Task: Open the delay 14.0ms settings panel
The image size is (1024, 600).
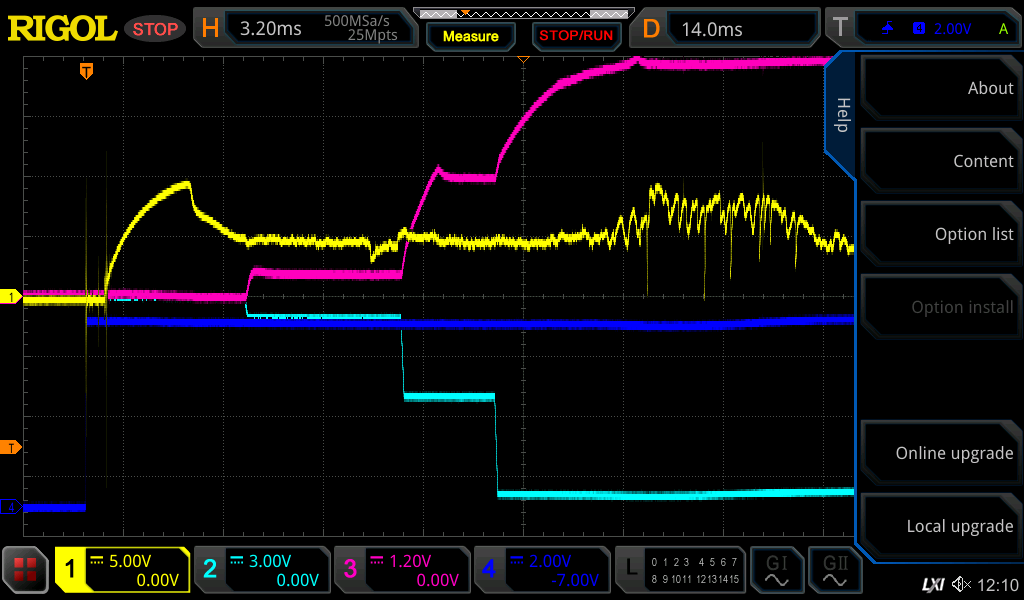Action: pos(728,28)
